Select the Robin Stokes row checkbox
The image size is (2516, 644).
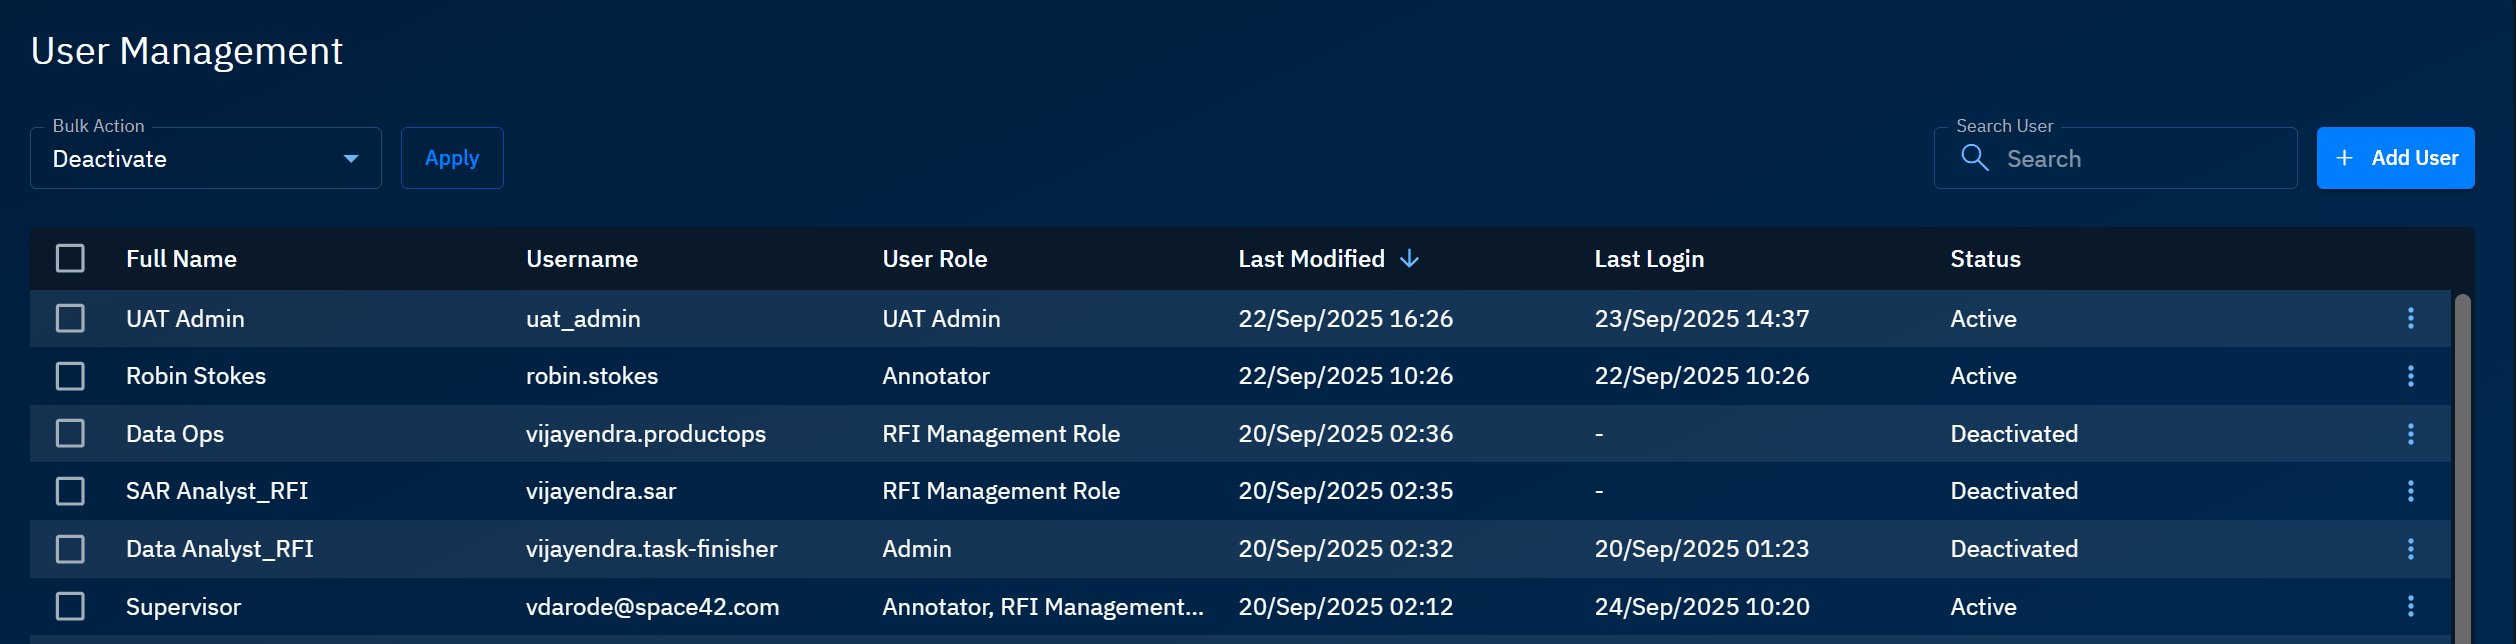(x=70, y=376)
